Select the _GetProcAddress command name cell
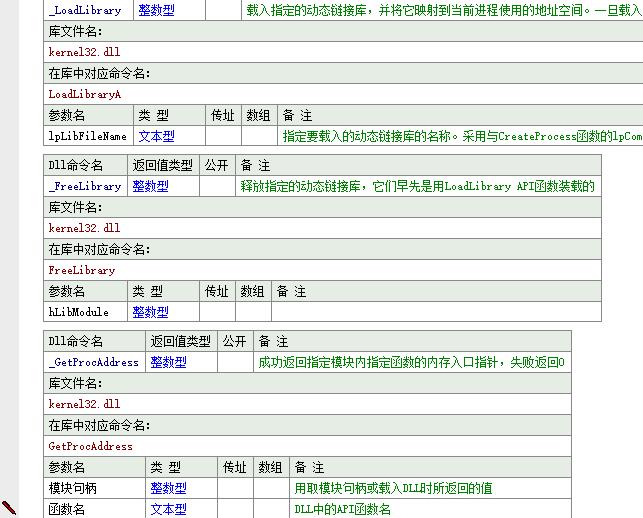The width and height of the screenshot is (643, 518). (94, 362)
